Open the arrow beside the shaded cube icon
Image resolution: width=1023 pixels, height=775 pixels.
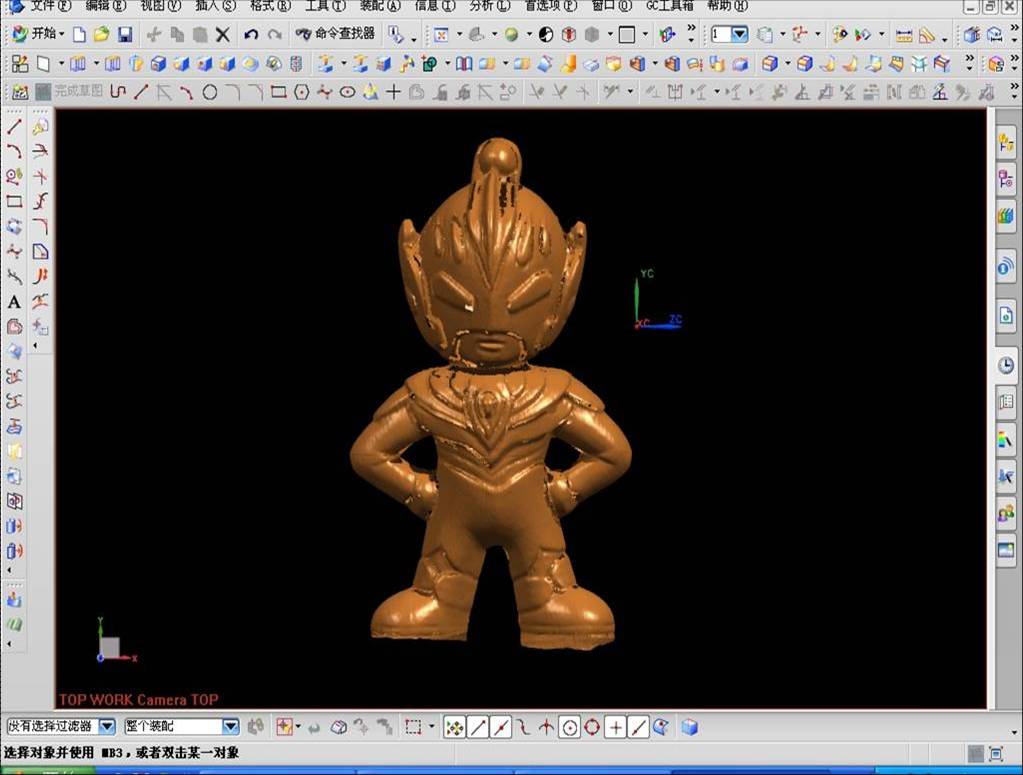pyautogui.click(x=610, y=35)
